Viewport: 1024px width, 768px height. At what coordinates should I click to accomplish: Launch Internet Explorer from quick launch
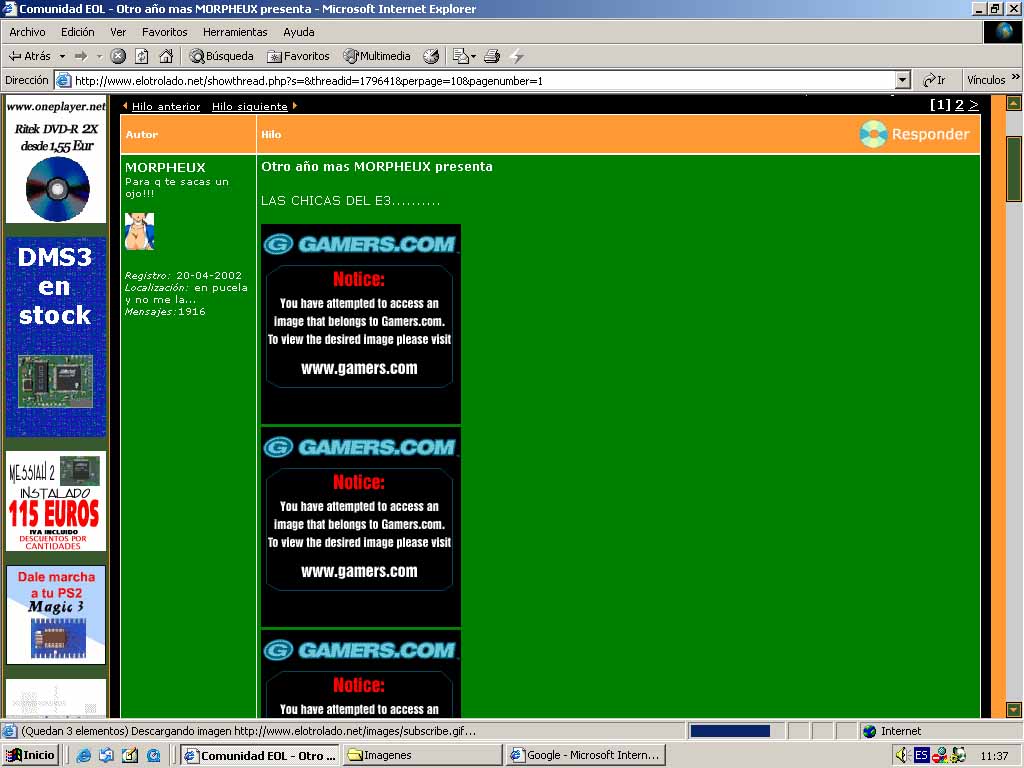pyautogui.click(x=84, y=756)
